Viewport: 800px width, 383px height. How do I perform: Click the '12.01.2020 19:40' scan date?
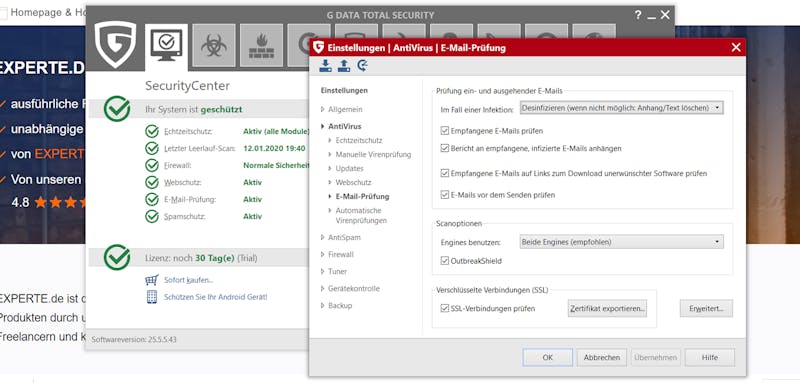[x=274, y=148]
